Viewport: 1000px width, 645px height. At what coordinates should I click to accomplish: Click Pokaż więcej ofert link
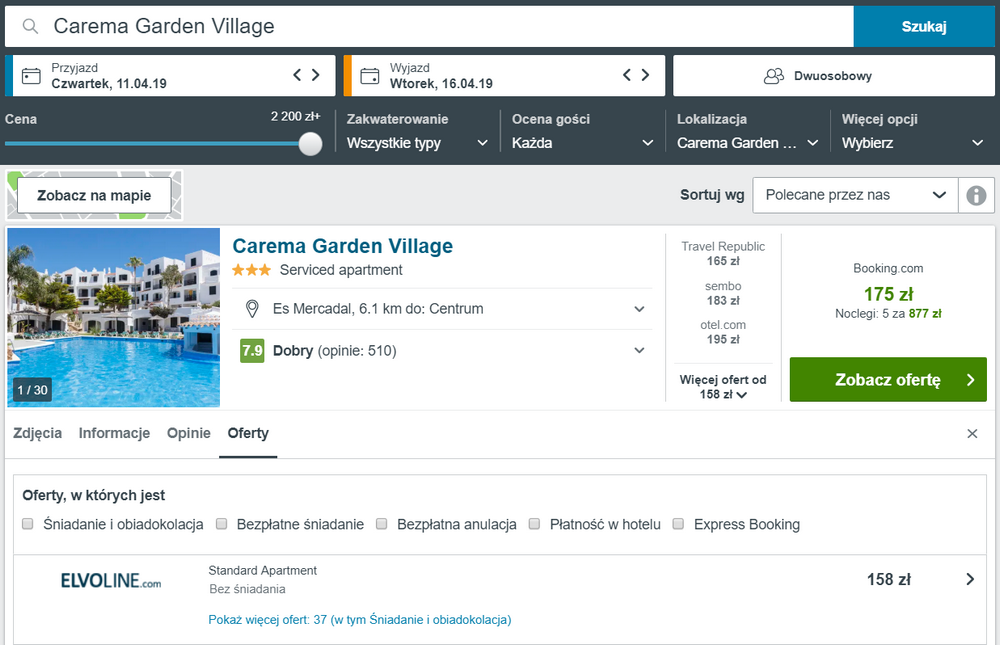click(359, 620)
